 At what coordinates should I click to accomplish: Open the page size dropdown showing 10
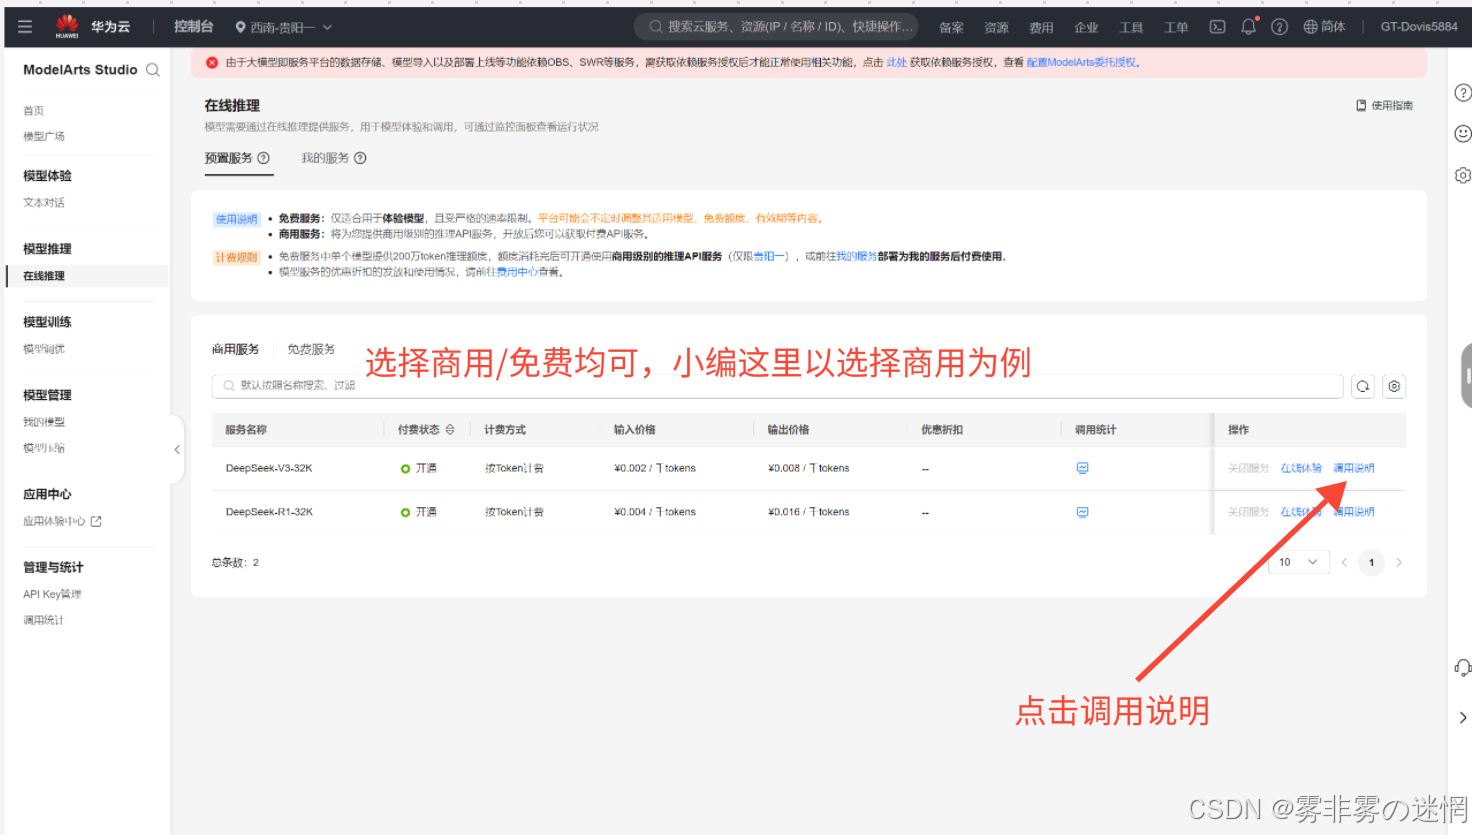1298,562
